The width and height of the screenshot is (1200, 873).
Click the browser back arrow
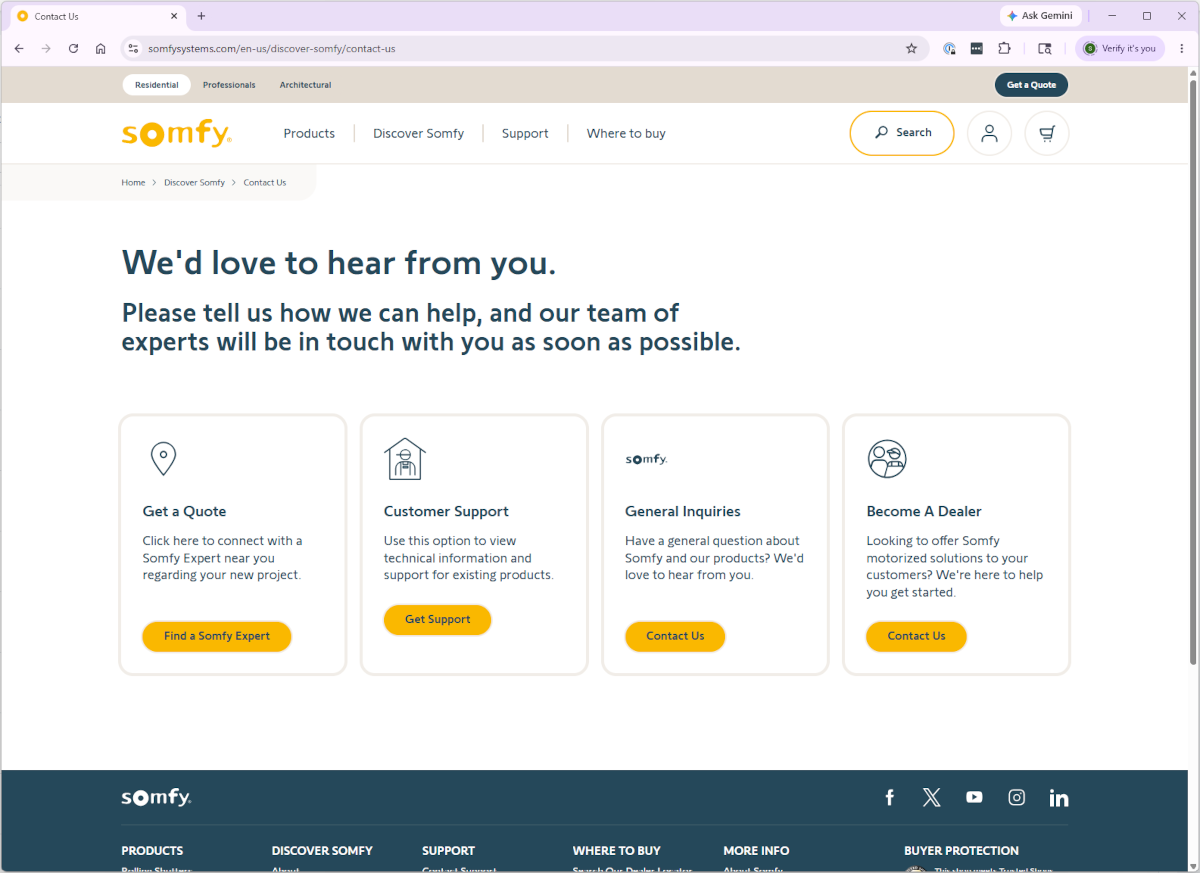[x=19, y=48]
